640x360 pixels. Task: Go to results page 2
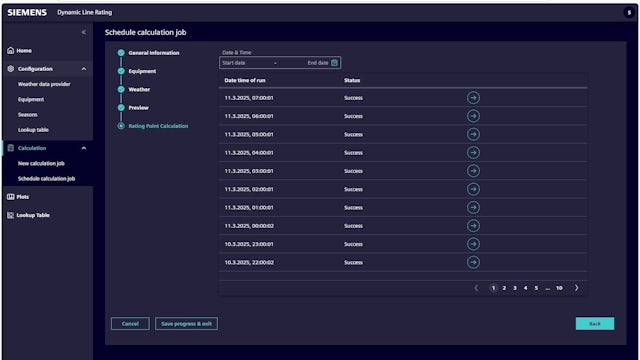click(504, 288)
